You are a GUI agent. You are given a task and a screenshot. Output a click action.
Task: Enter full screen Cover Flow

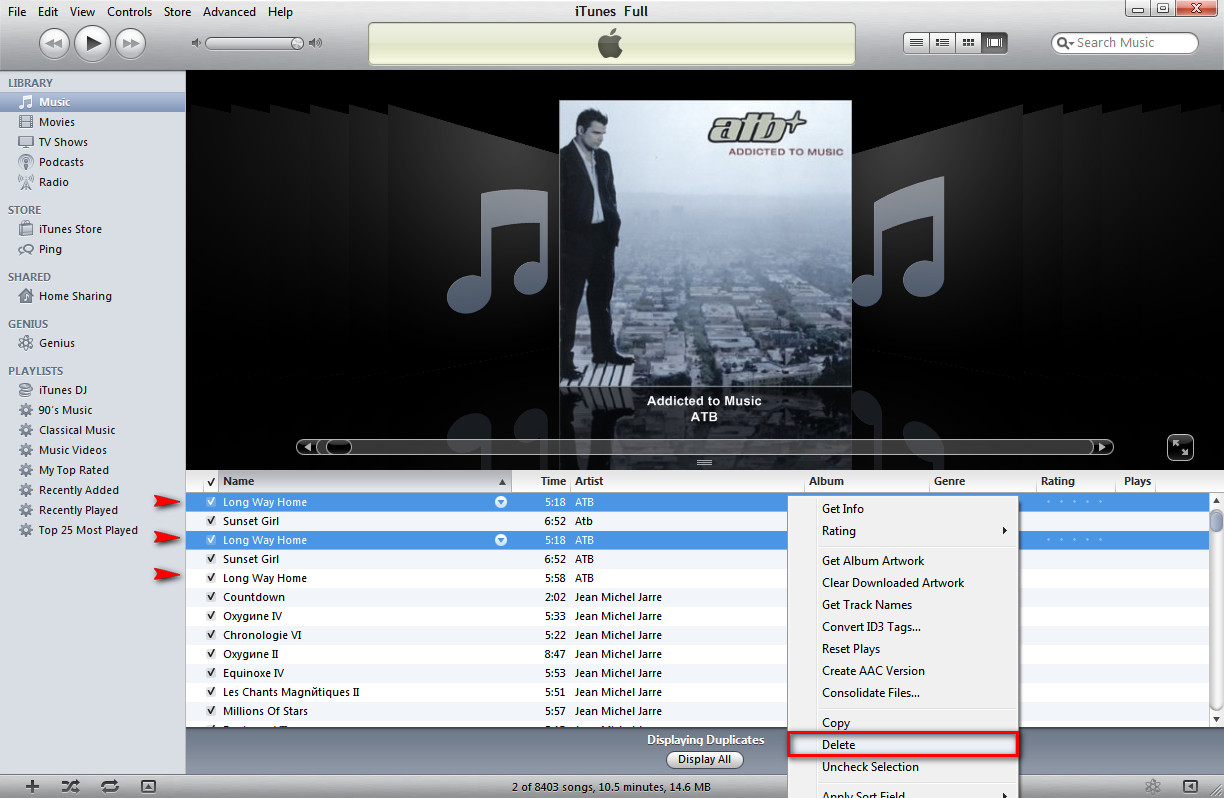[1180, 447]
